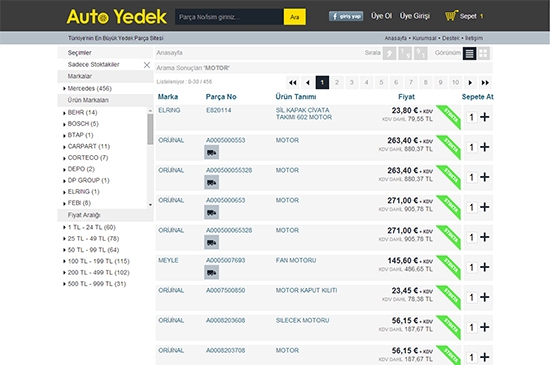Open page 2 of results
Image resolution: width=550 pixels, height=365 pixels.
pos(337,83)
